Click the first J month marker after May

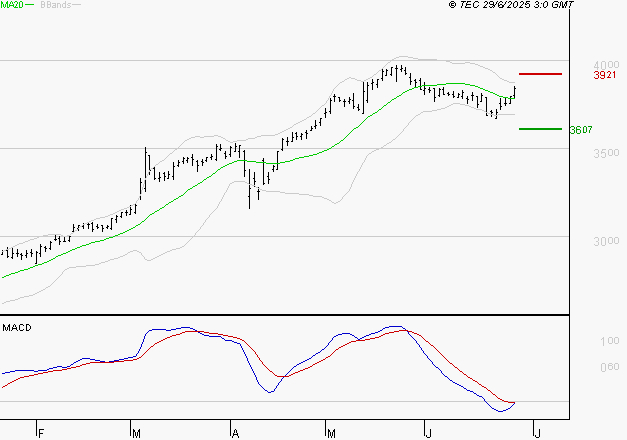429,434
